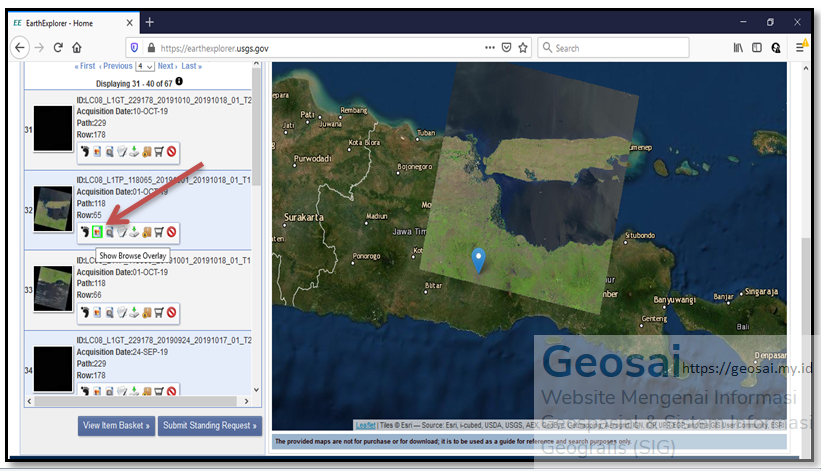The height and width of the screenshot is (471, 821).
Task: Exclude result 31 from results
Action: tap(171, 152)
